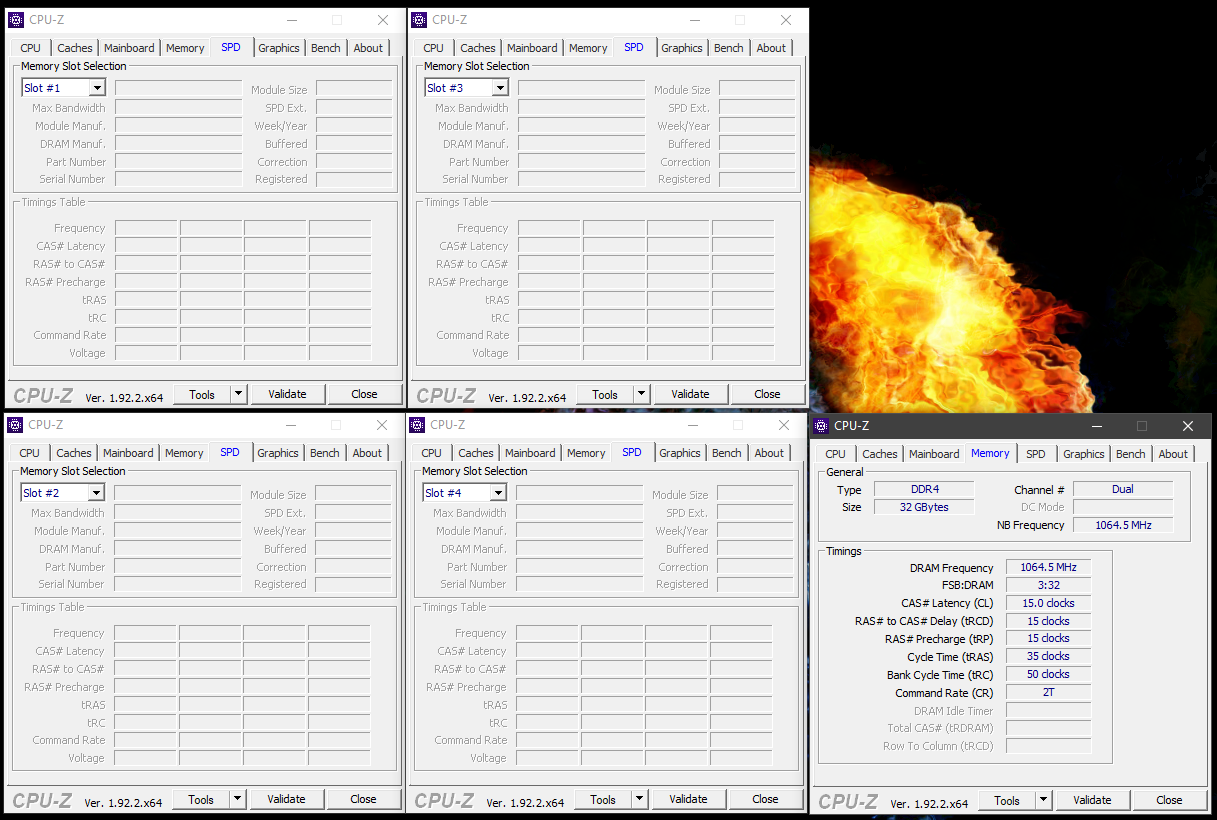Click CPU-Z app icon in Memory window title bar
This screenshot has height=820, width=1217.
click(x=821, y=426)
